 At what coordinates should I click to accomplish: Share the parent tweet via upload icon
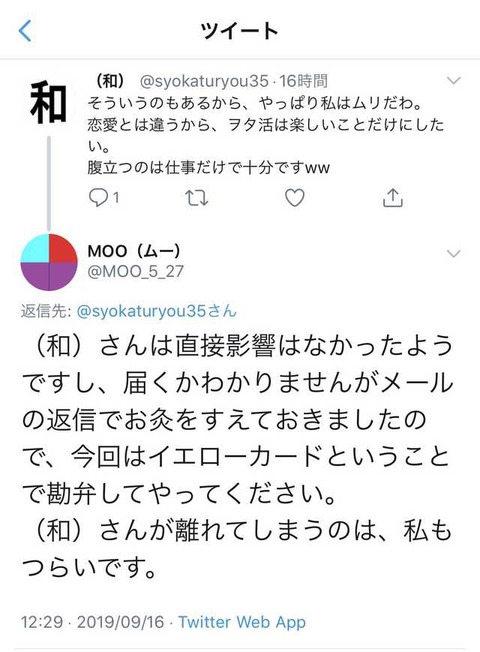(x=392, y=198)
